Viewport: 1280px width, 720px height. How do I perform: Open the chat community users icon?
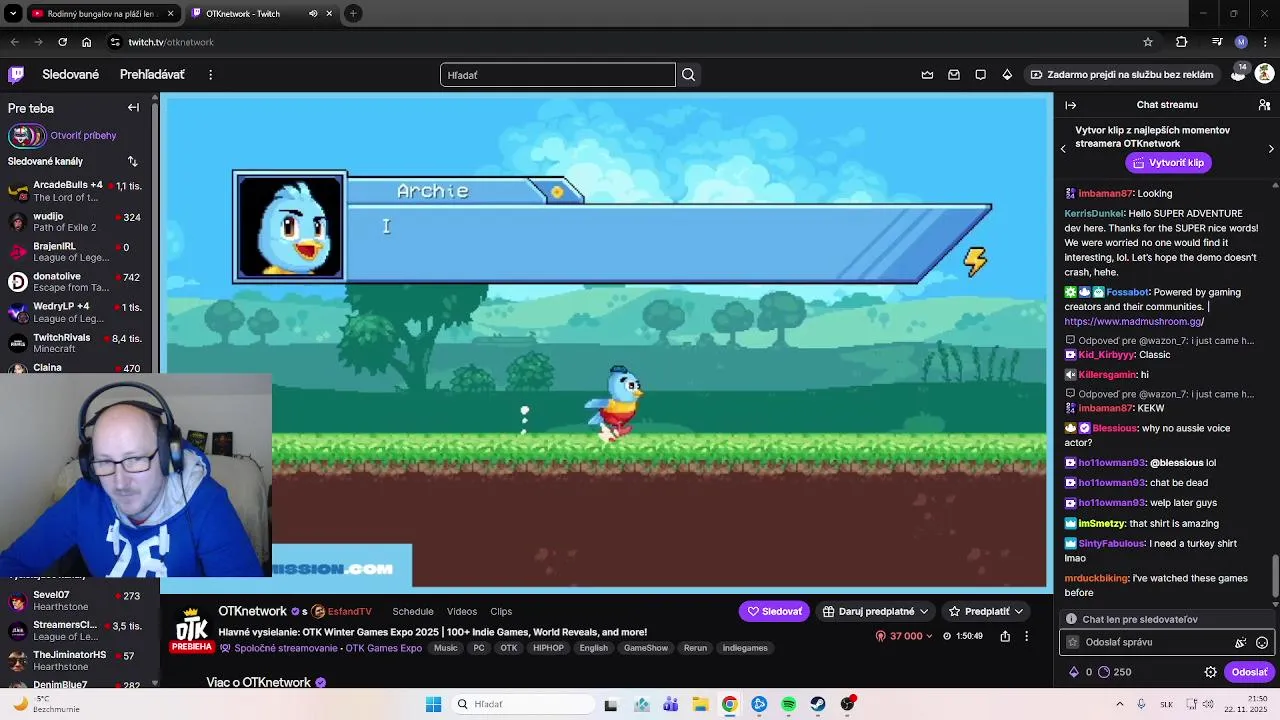coord(1264,105)
